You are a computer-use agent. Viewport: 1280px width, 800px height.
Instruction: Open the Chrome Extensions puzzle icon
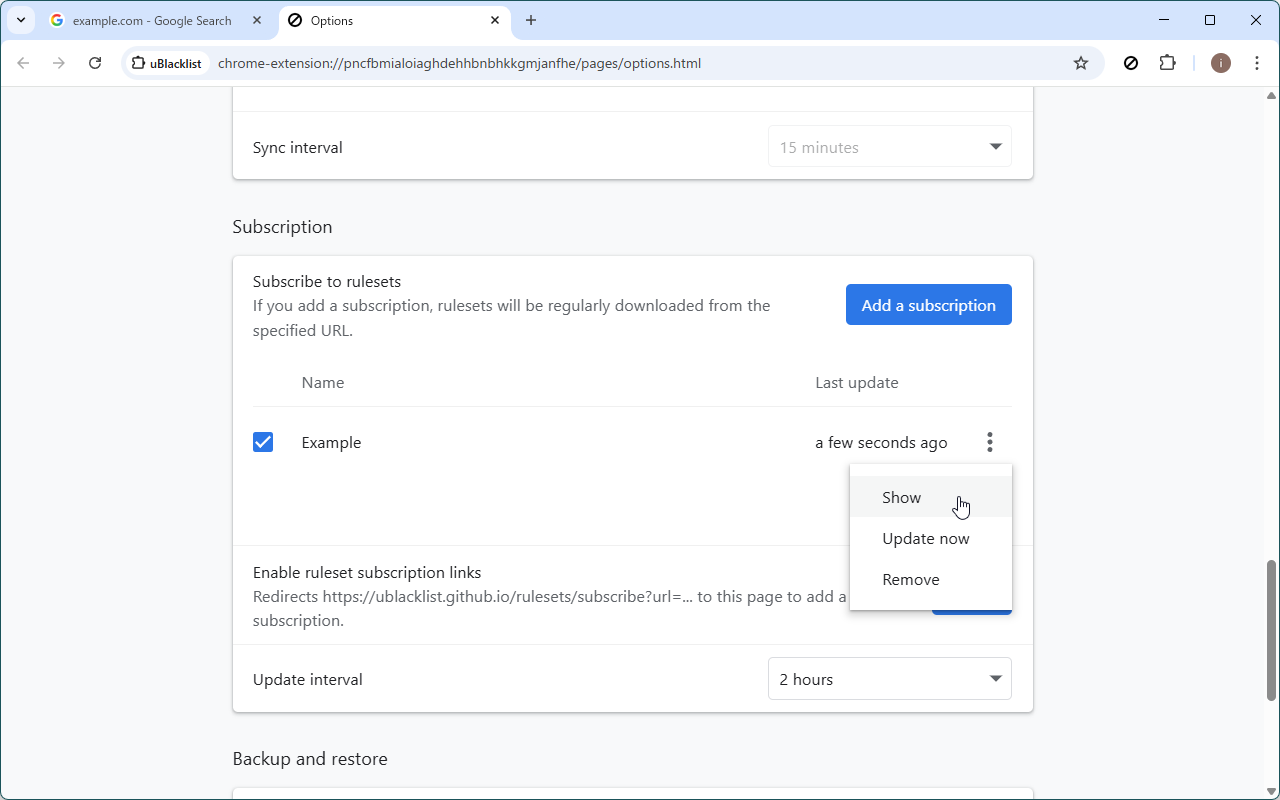[x=1167, y=63]
